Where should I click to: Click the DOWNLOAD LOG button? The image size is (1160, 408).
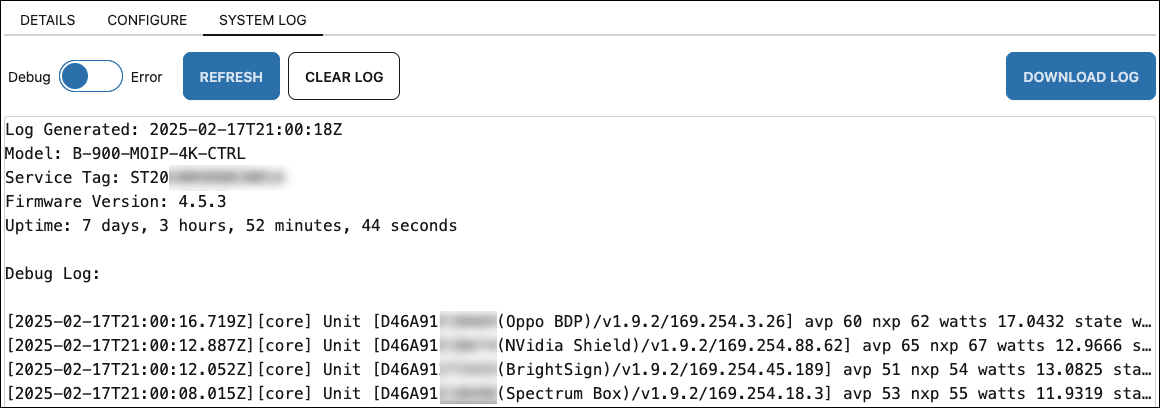pyautogui.click(x=1080, y=76)
